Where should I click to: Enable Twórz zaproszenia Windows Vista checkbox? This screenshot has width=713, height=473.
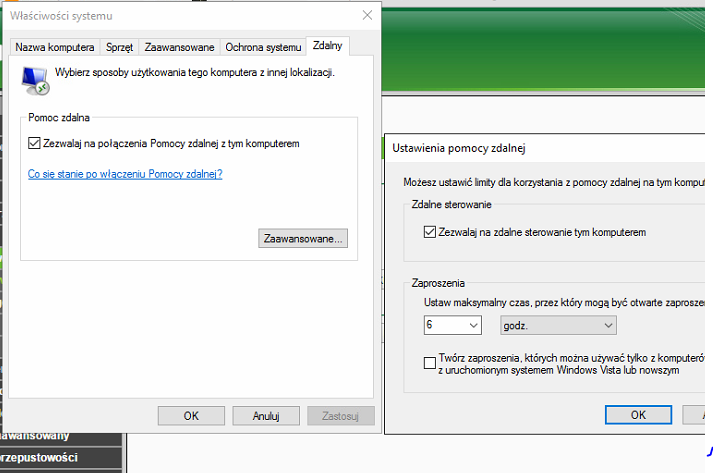[x=430, y=363]
